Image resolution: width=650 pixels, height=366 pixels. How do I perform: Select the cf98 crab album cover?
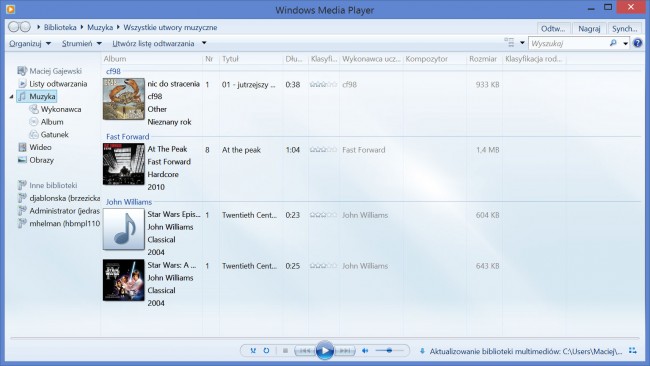[x=124, y=99]
